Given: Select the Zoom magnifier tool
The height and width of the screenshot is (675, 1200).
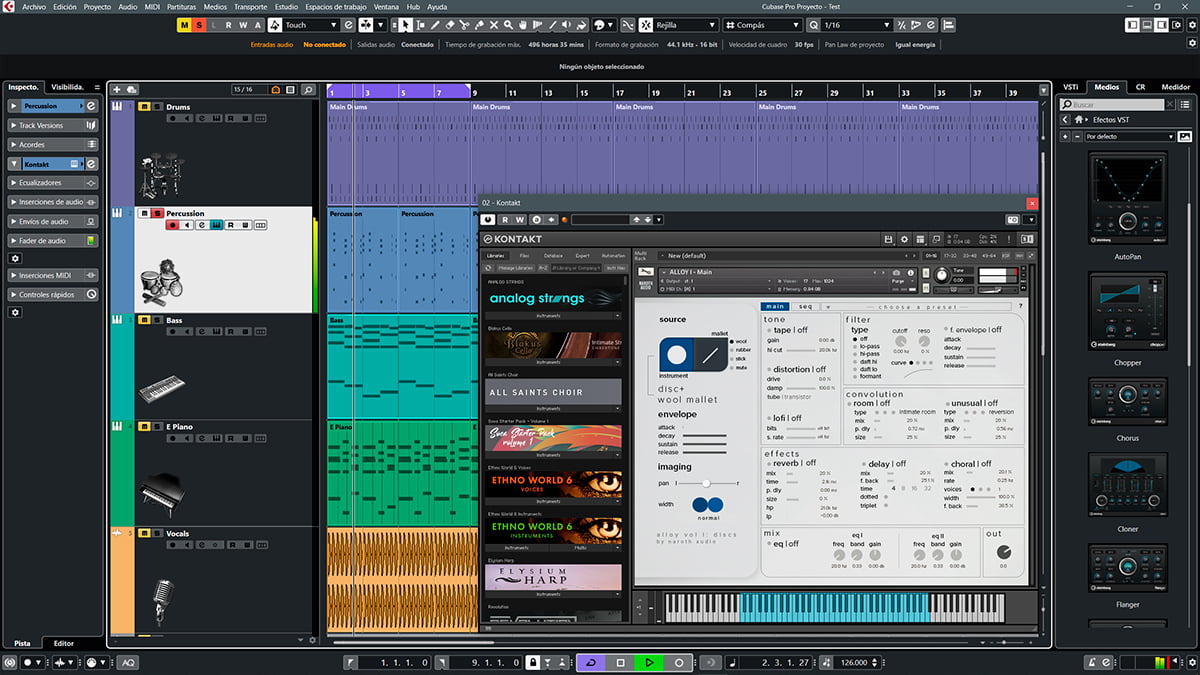Looking at the screenshot, I should [x=510, y=25].
